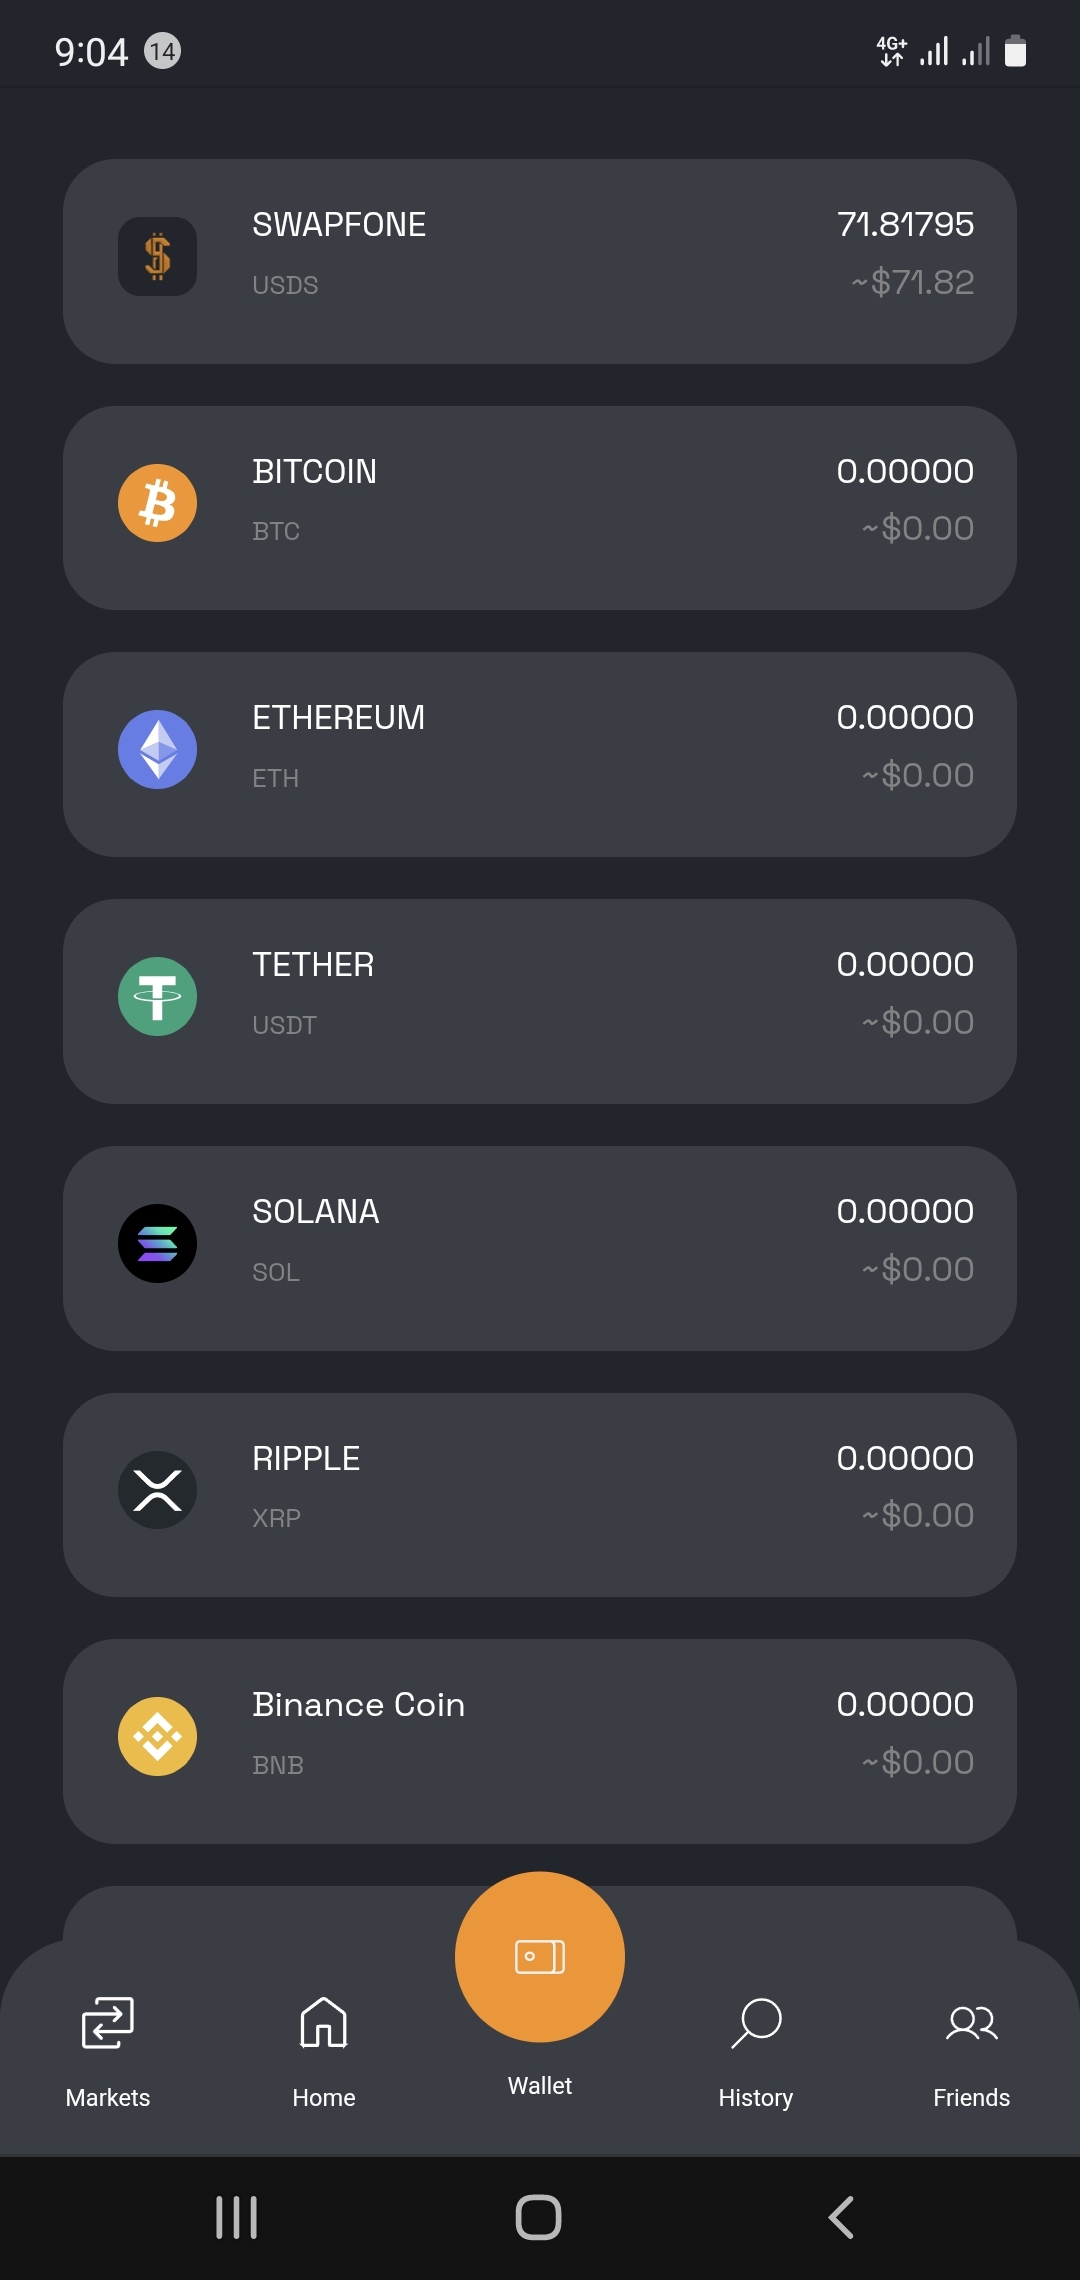Image resolution: width=1080 pixels, height=2280 pixels.
Task: Open the SWAPFONE balance 71.81795
Action: pos(905,224)
